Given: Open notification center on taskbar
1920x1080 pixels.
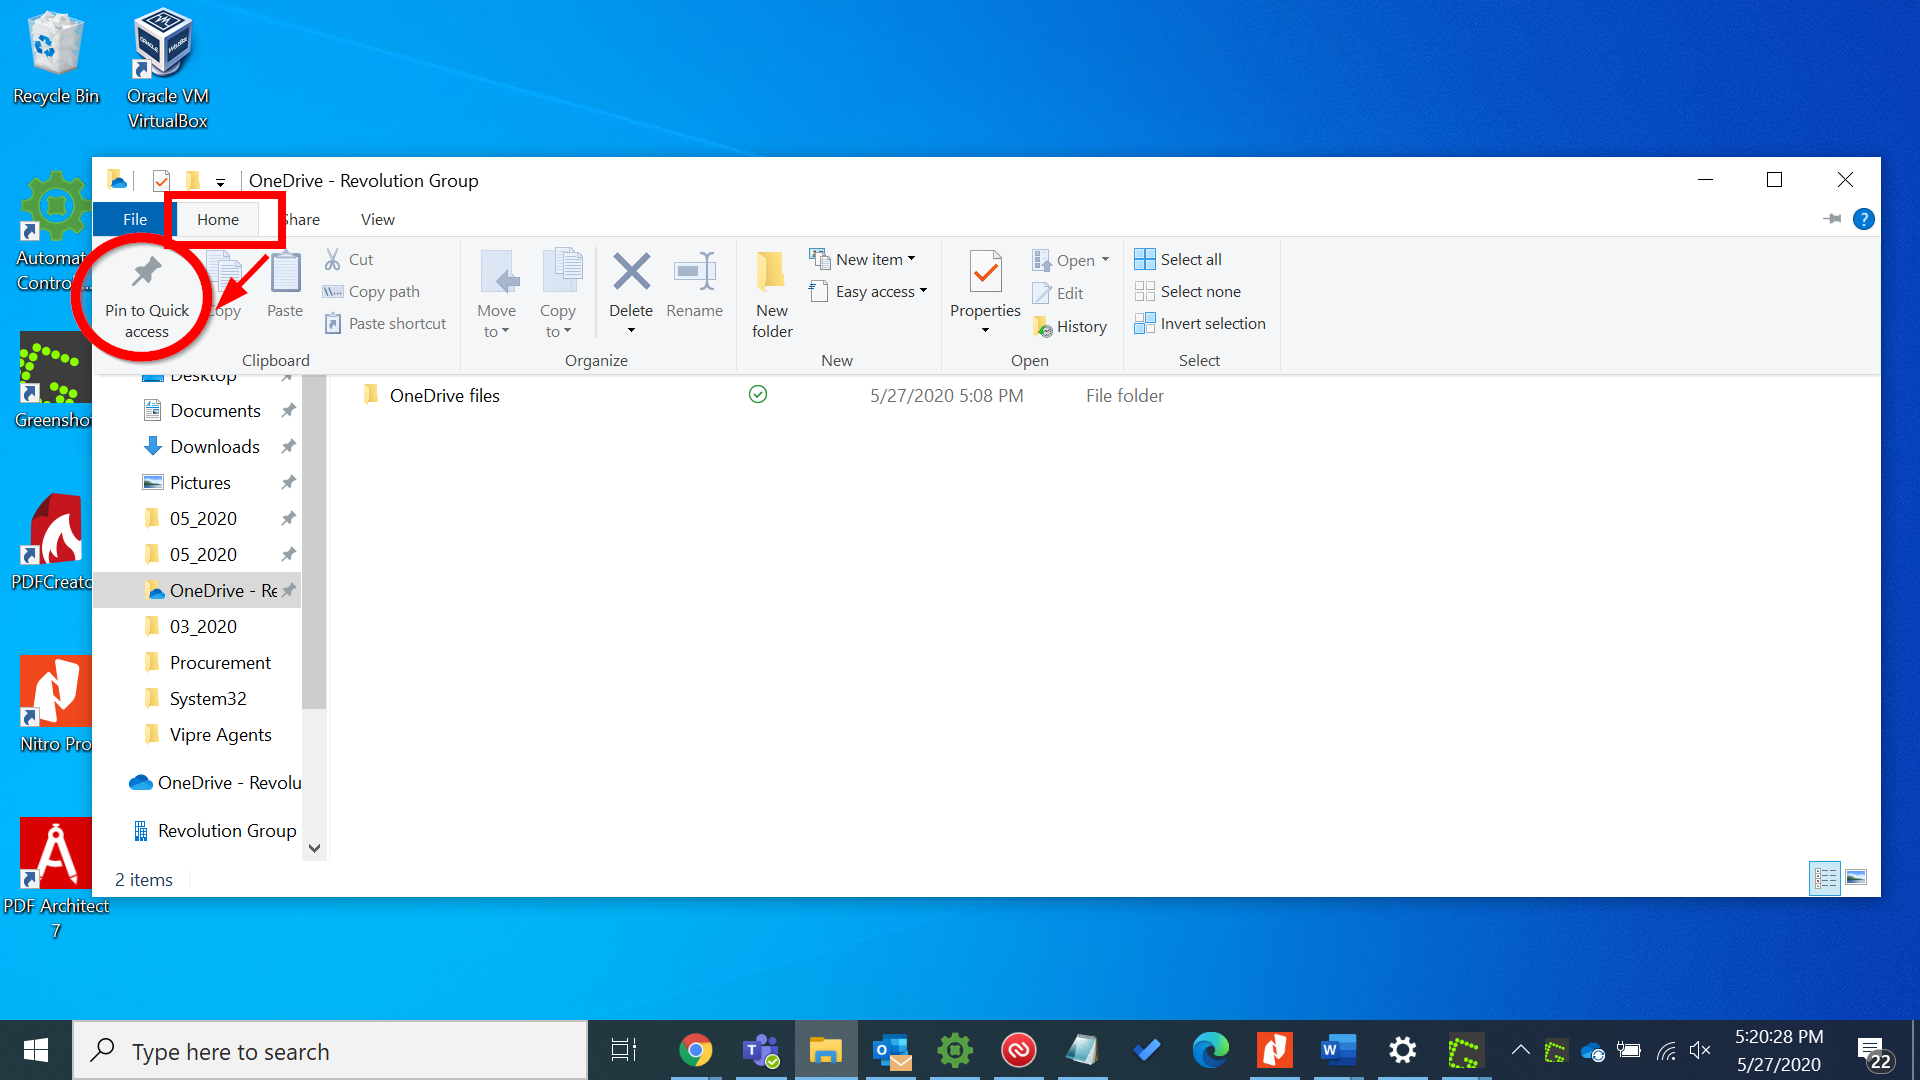Looking at the screenshot, I should [1875, 1052].
